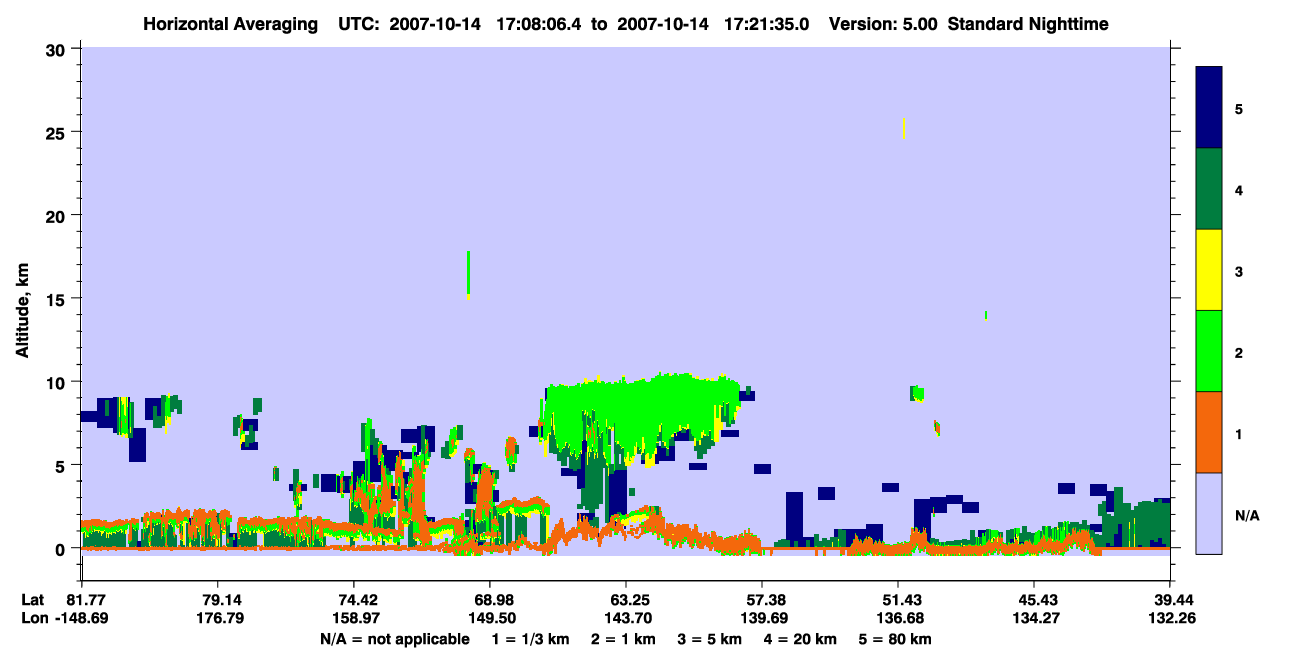Click 'Standard Nighttime' in the title
The width and height of the screenshot is (1300, 667).
click(x=1028, y=24)
